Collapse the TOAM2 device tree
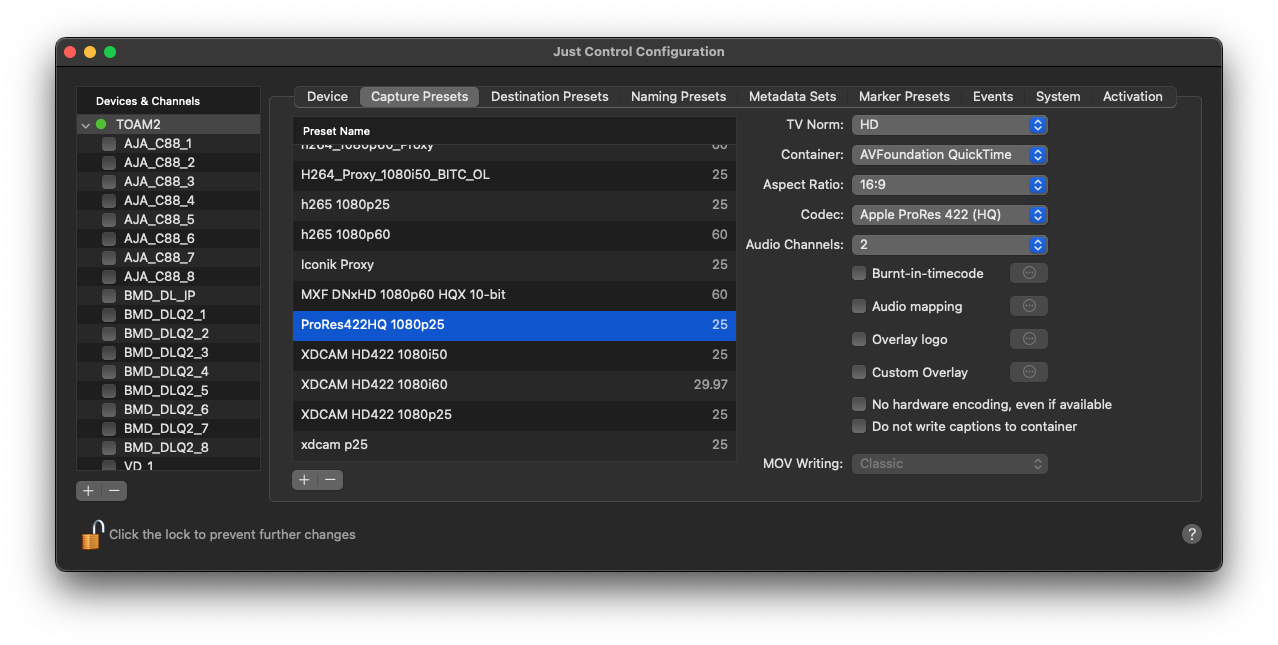Image resolution: width=1278 pixels, height=645 pixels. click(x=86, y=125)
